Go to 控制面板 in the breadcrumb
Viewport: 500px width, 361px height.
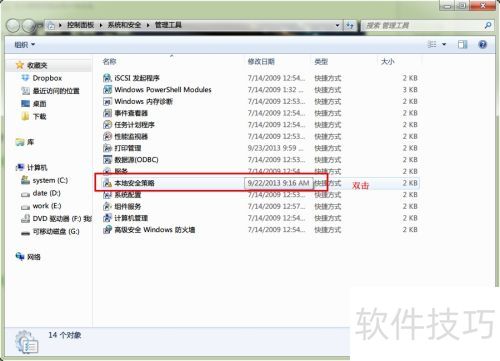point(80,25)
